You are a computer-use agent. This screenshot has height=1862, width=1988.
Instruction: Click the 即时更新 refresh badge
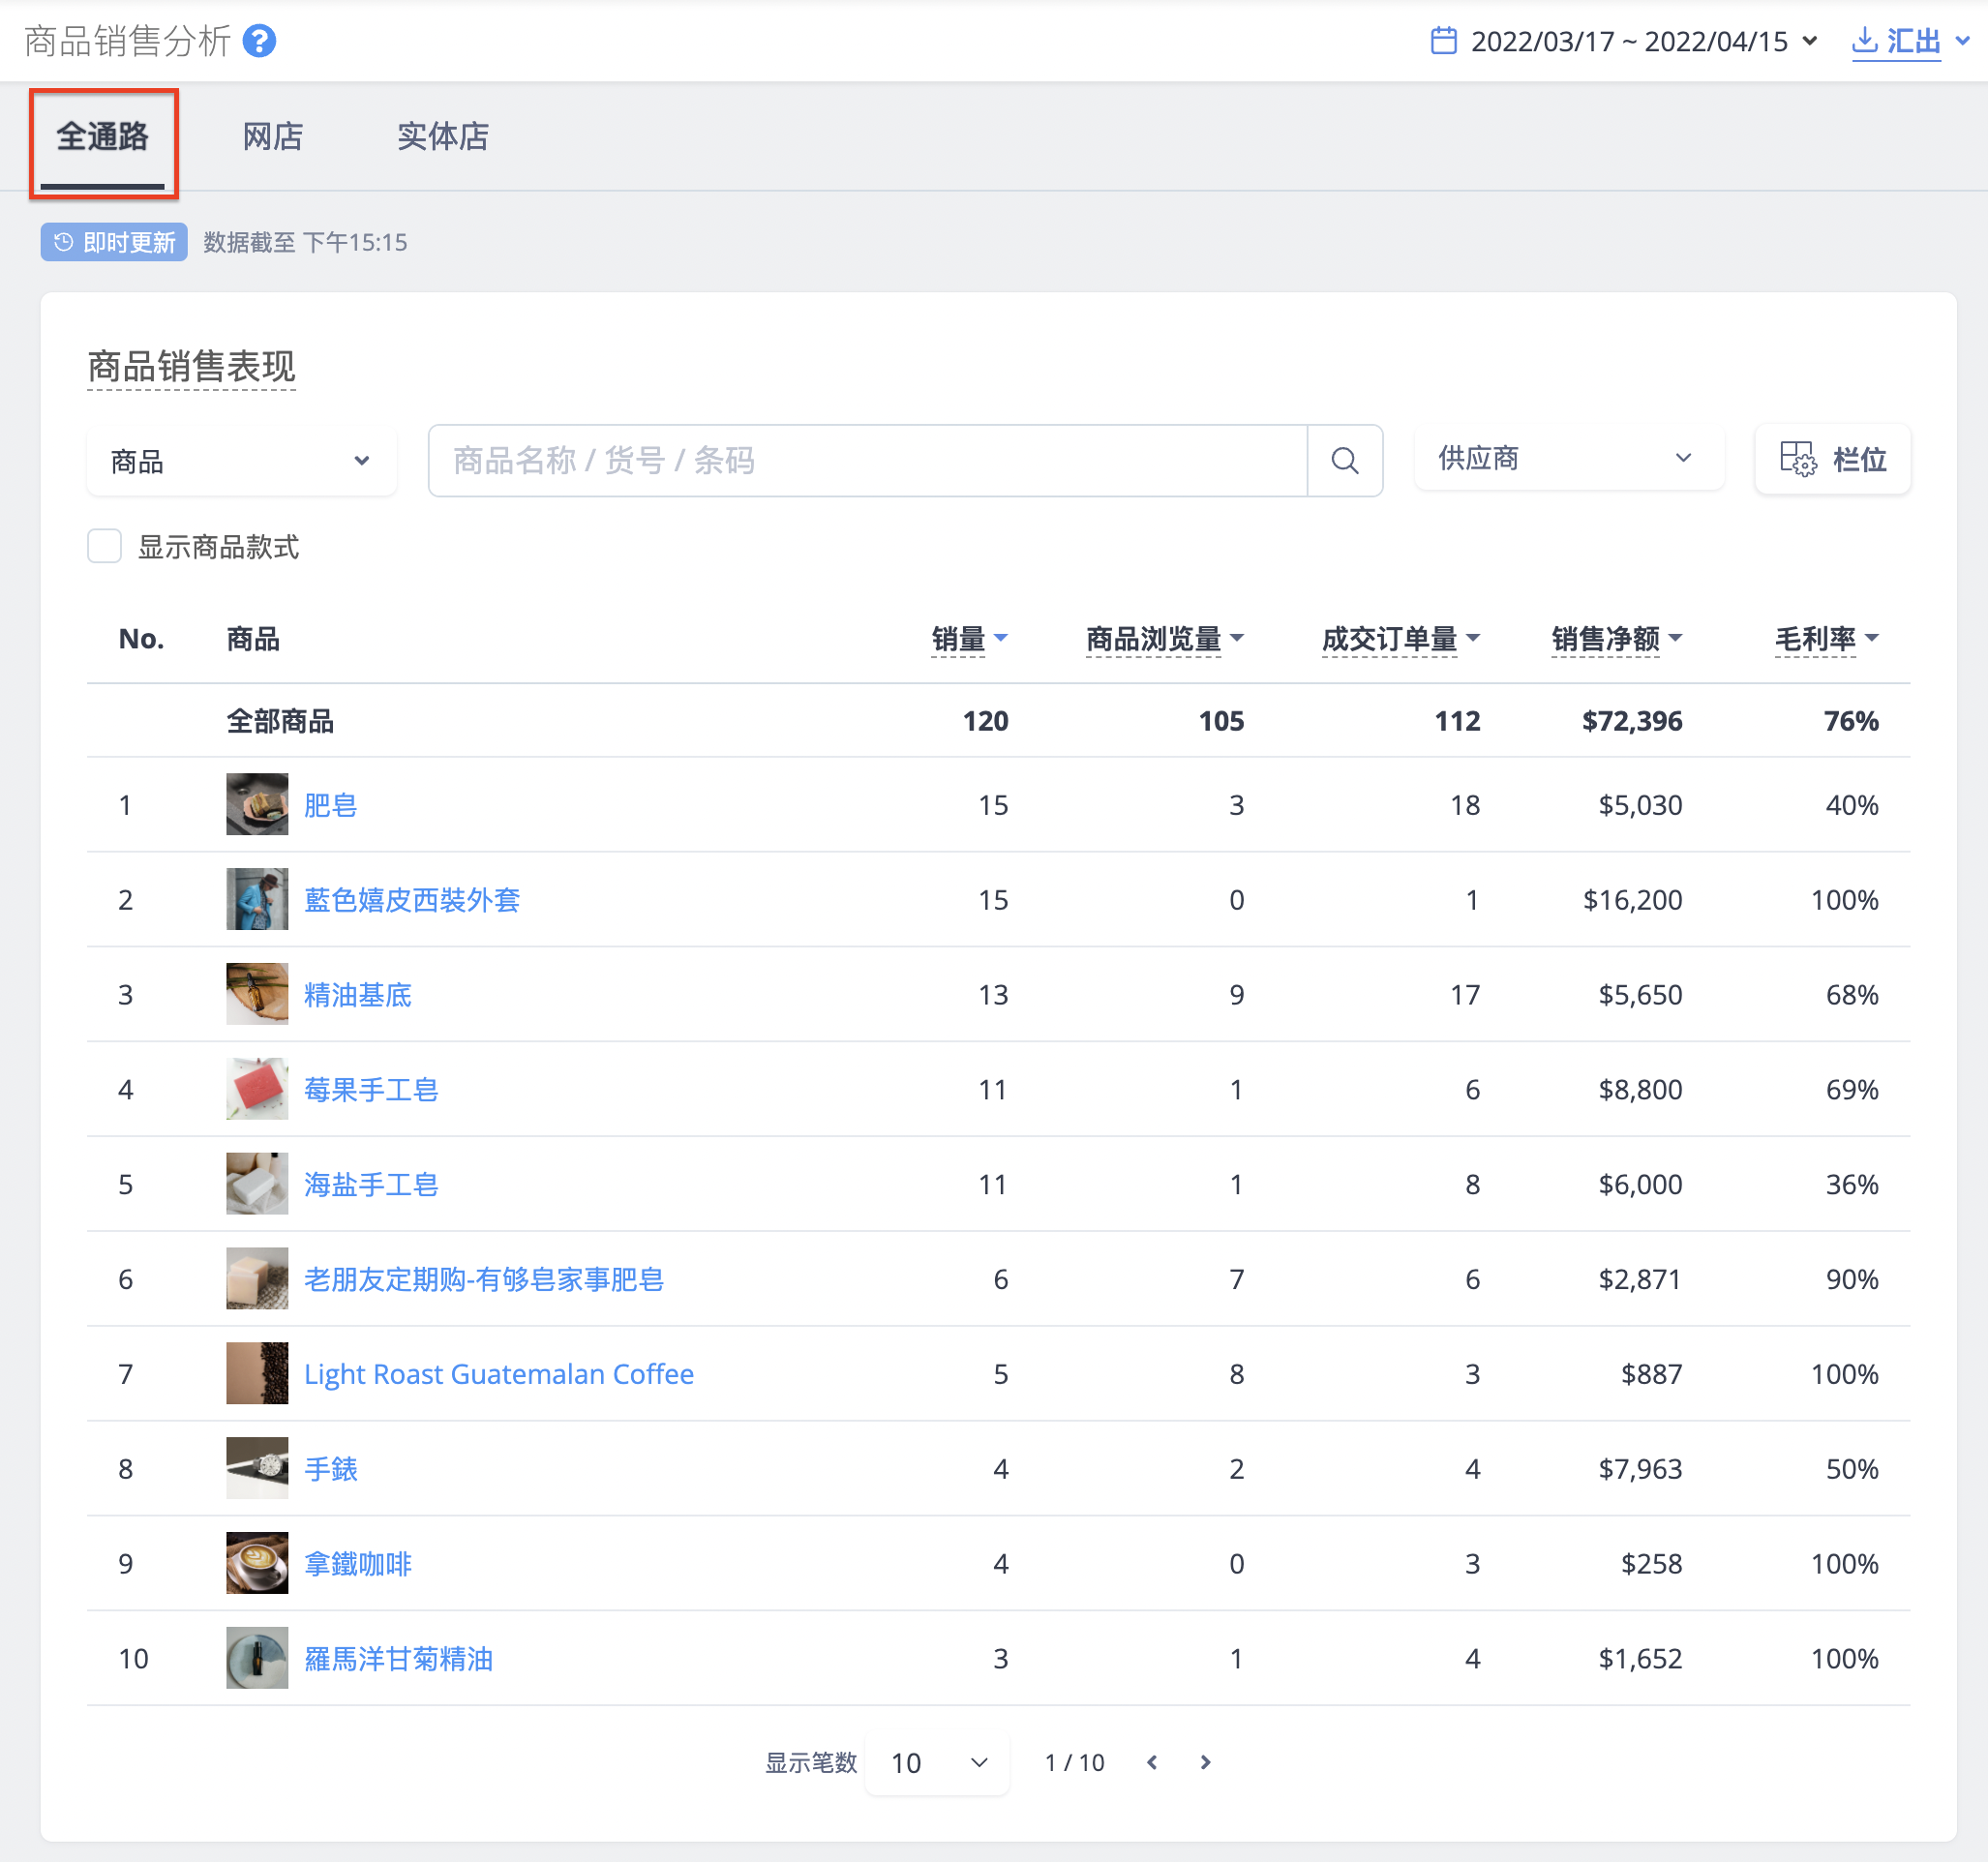[114, 242]
